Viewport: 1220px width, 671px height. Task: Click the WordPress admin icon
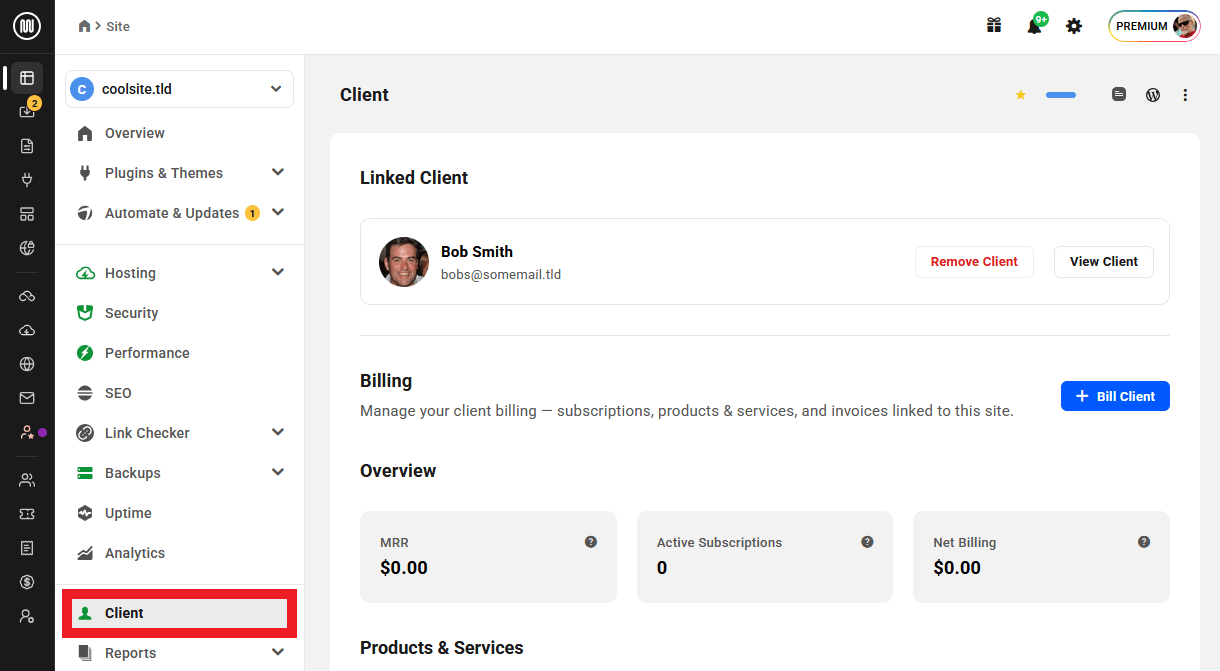(1153, 95)
